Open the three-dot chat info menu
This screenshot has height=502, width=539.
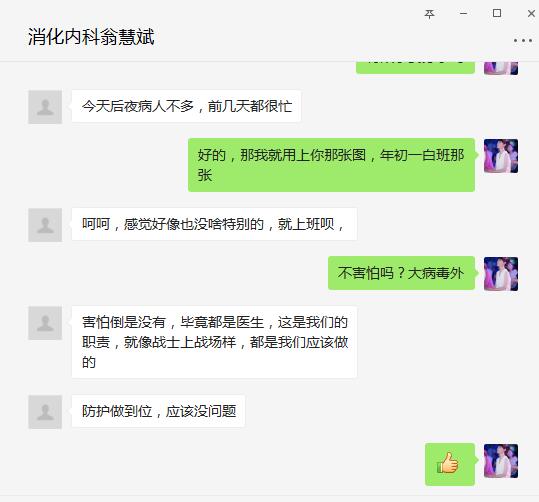pos(523,41)
